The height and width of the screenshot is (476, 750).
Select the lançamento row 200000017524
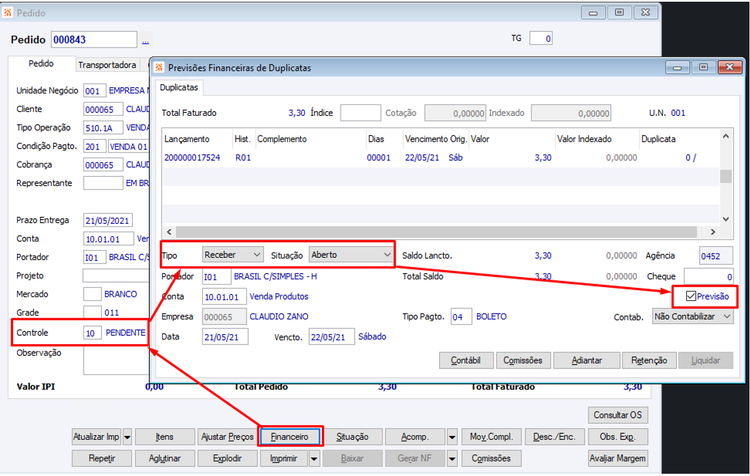440,158
